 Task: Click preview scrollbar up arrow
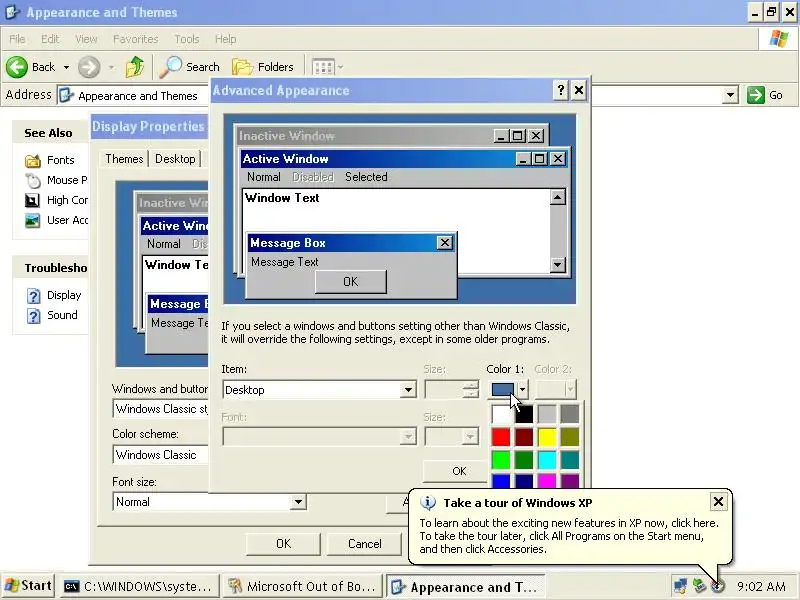coord(558,197)
